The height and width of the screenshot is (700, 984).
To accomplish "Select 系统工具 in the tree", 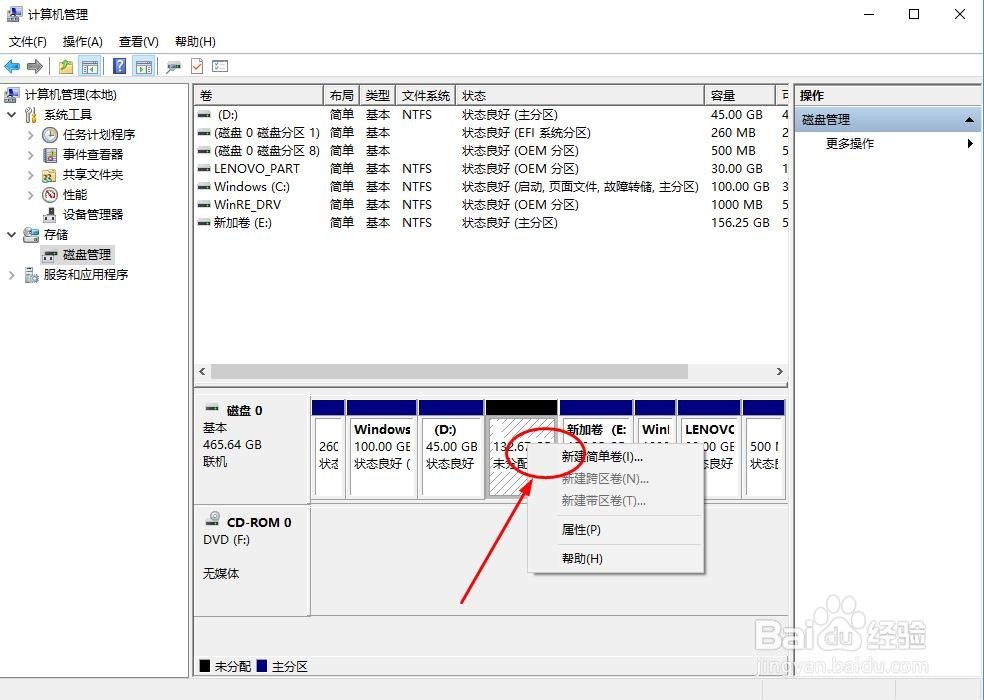I will pyautogui.click(x=68, y=115).
